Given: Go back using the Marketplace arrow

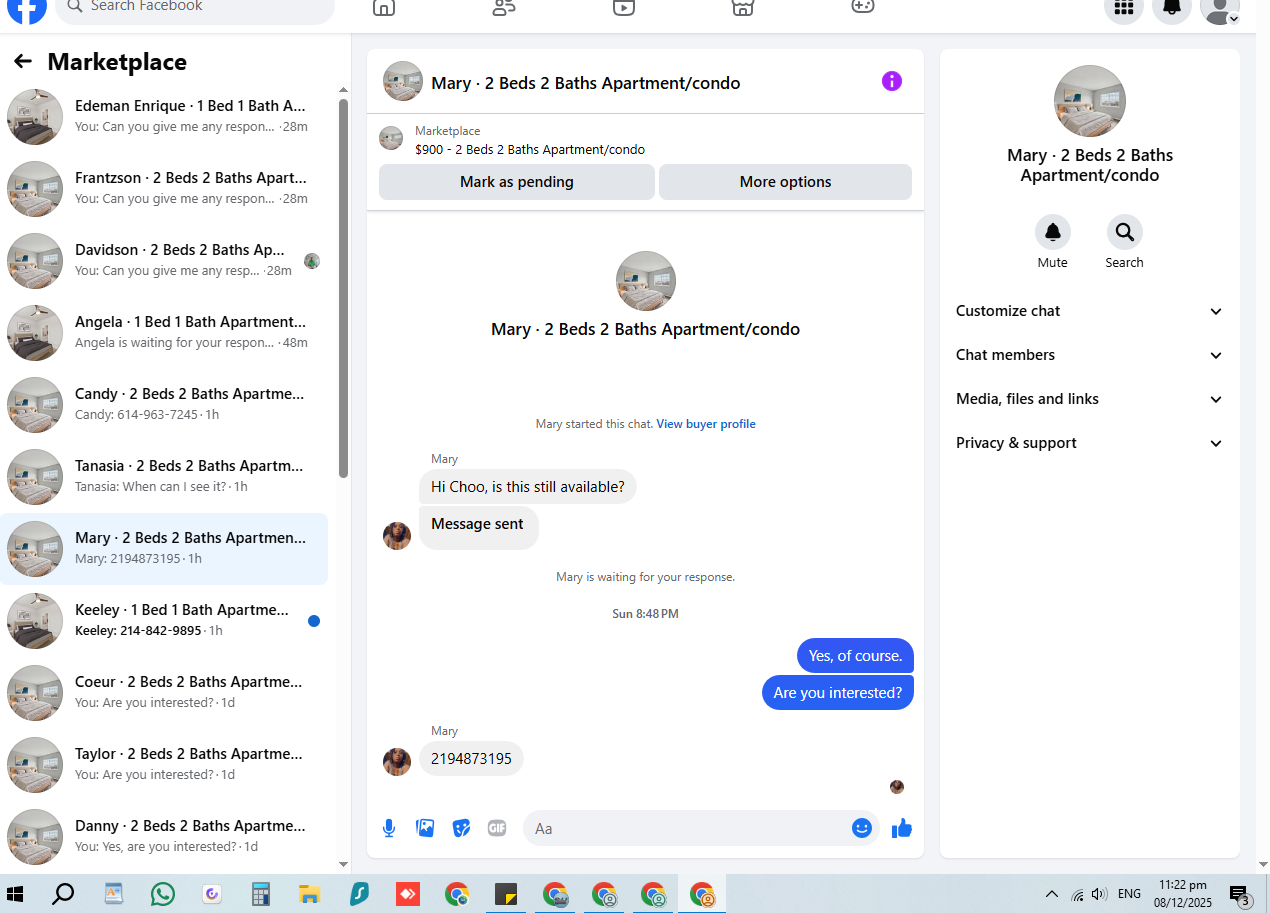Looking at the screenshot, I should [x=23, y=62].
